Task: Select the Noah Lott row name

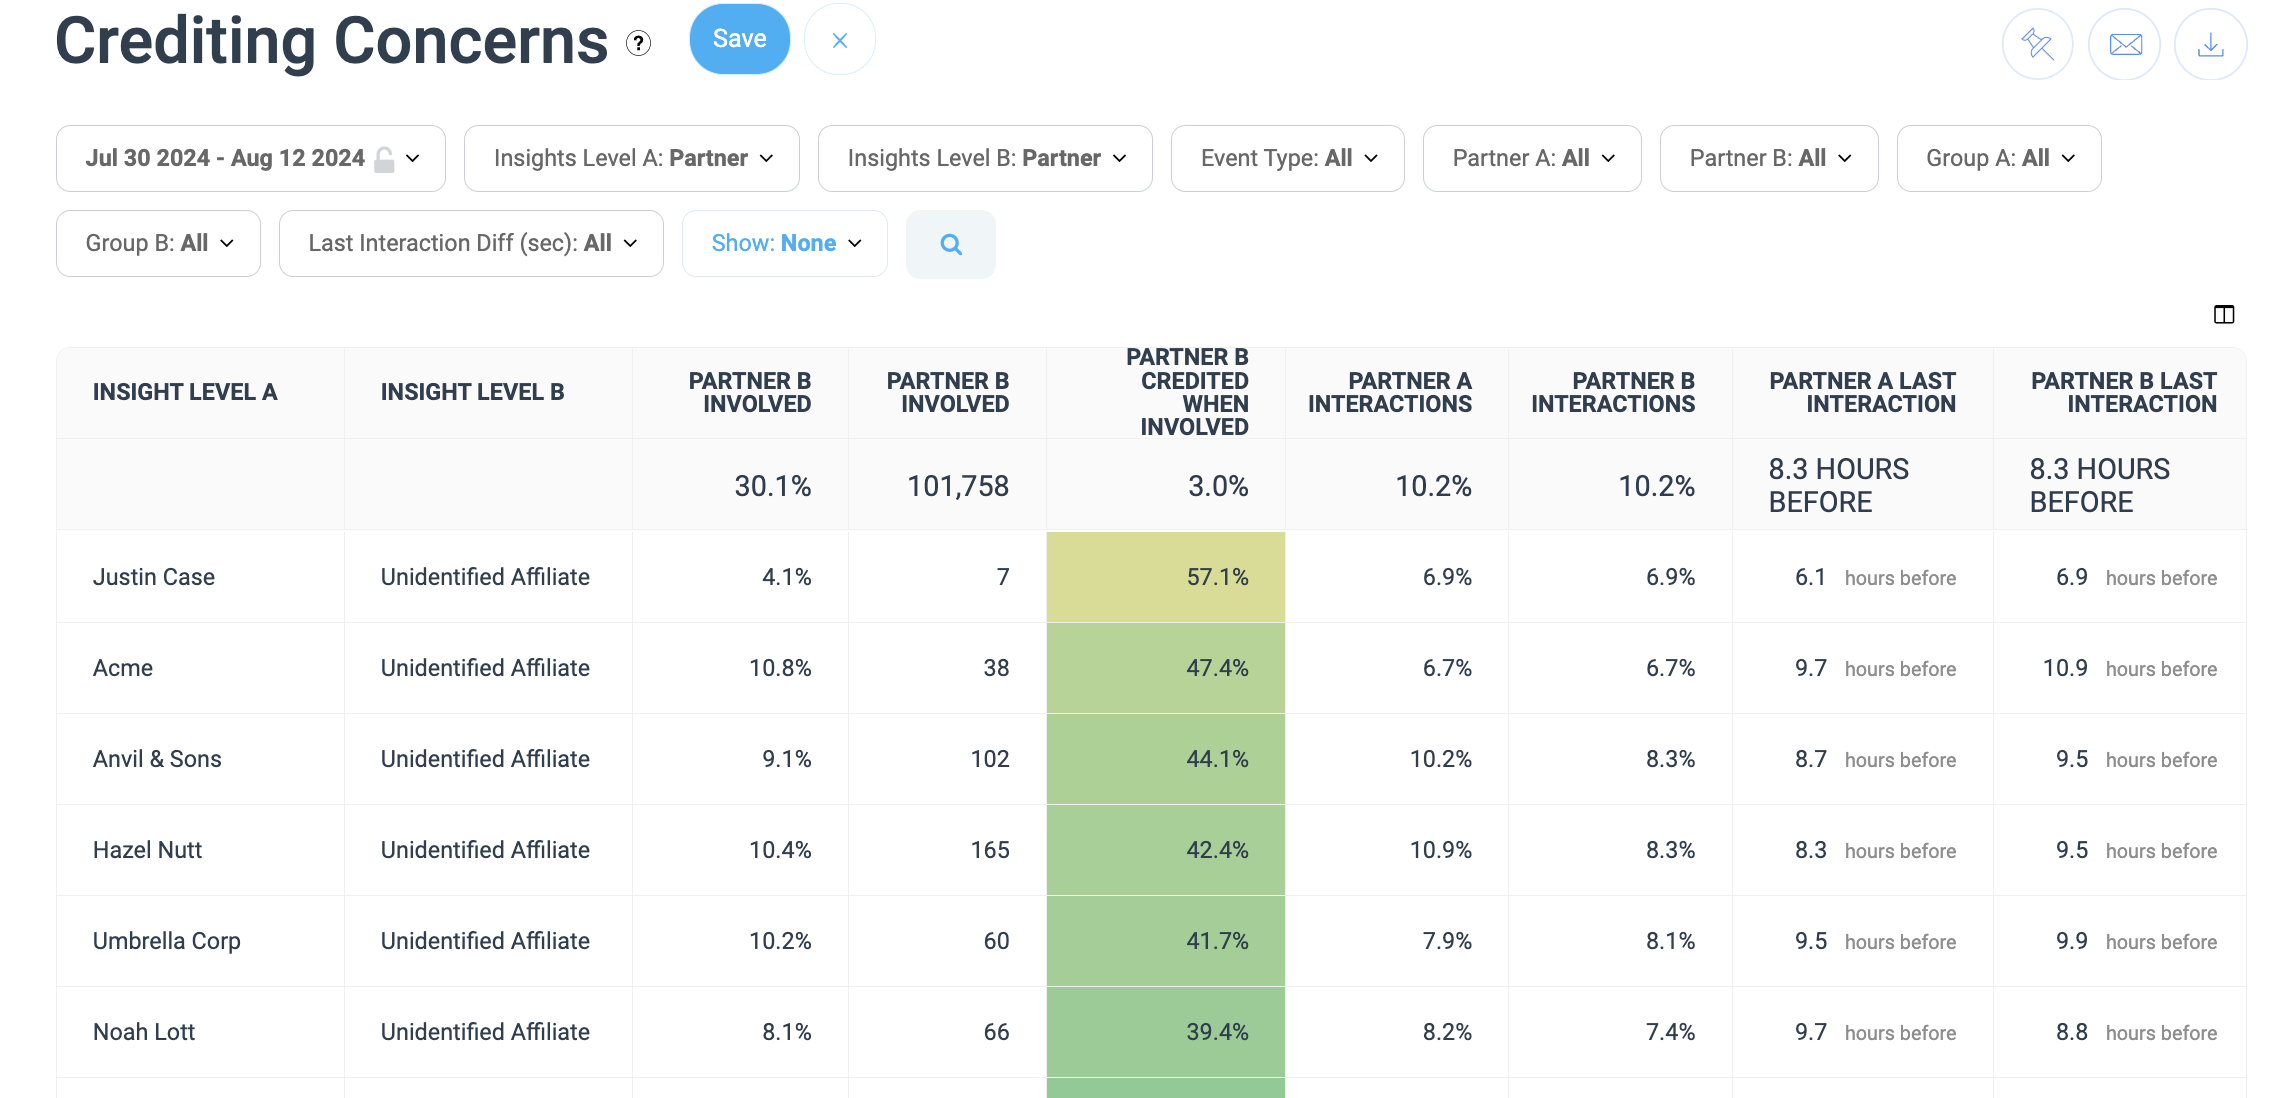Action: (x=144, y=1032)
